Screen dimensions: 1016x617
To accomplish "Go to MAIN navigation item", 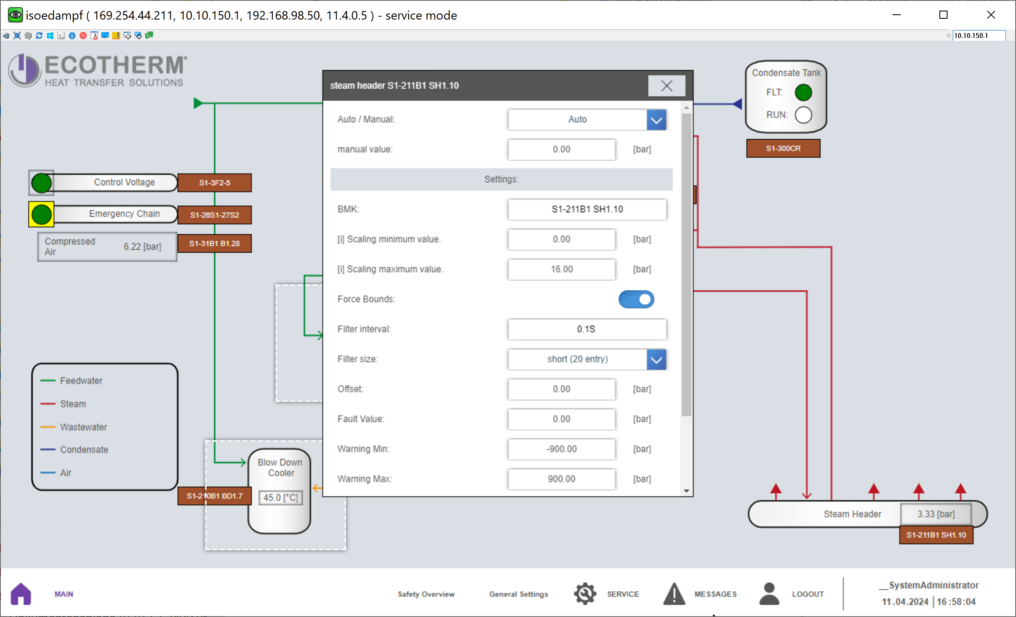I will click(x=64, y=594).
